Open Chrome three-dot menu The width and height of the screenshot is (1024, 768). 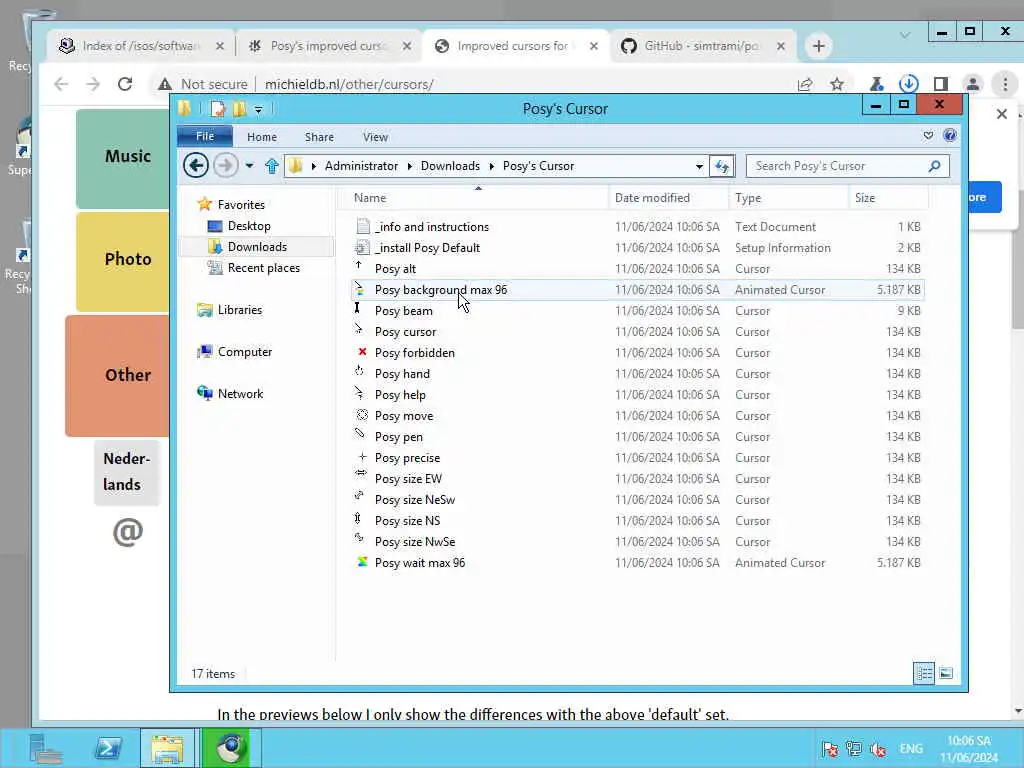(x=1005, y=84)
